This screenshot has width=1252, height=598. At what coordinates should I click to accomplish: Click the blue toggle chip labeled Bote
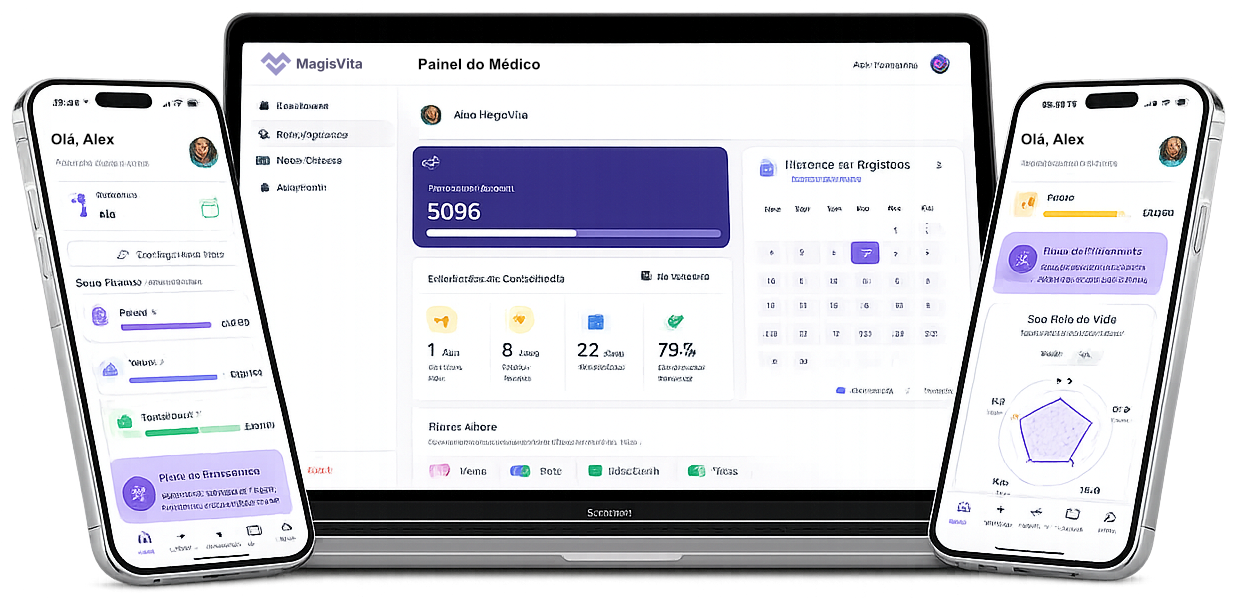(537, 470)
